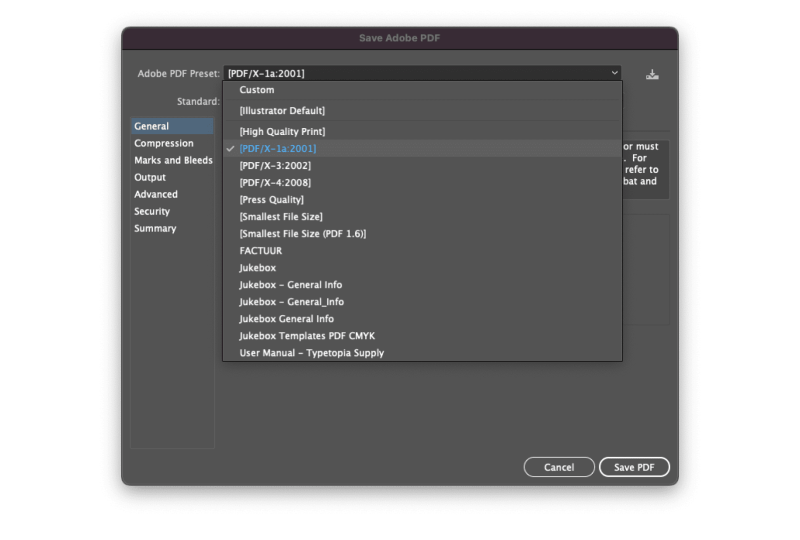Select the FACTUUR preset
This screenshot has width=800, height=540.
point(422,251)
